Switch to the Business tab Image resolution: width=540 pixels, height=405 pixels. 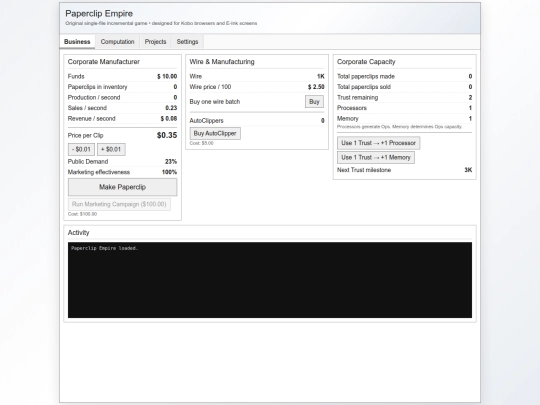[77, 42]
